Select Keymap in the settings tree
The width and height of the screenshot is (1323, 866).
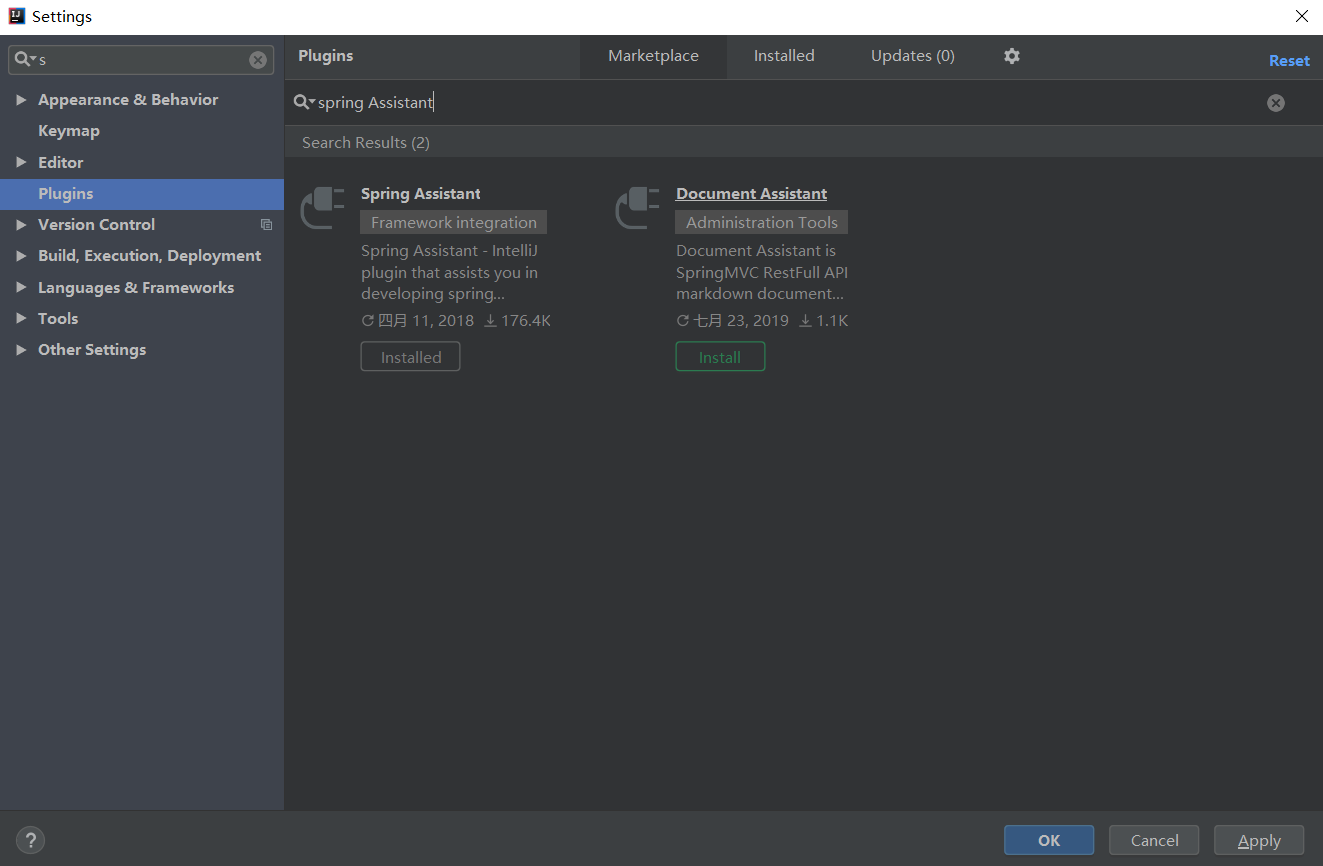coord(69,131)
